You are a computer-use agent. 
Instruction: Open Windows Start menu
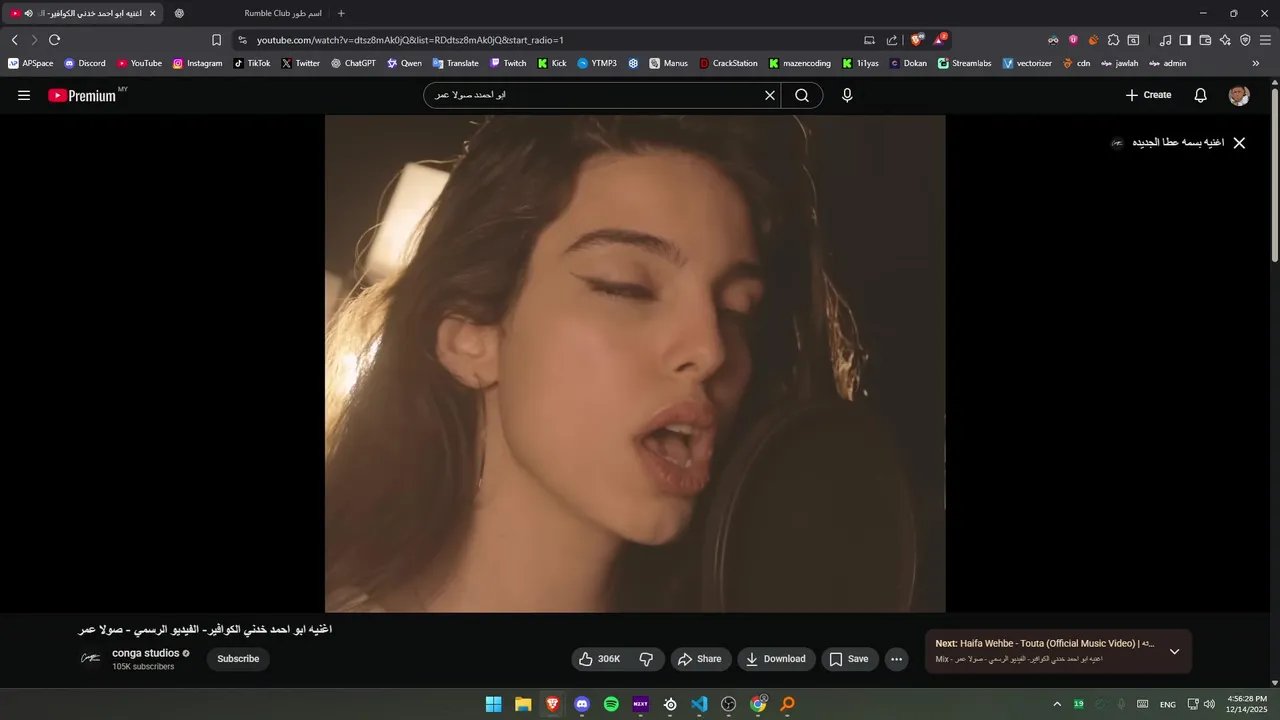[x=493, y=704]
